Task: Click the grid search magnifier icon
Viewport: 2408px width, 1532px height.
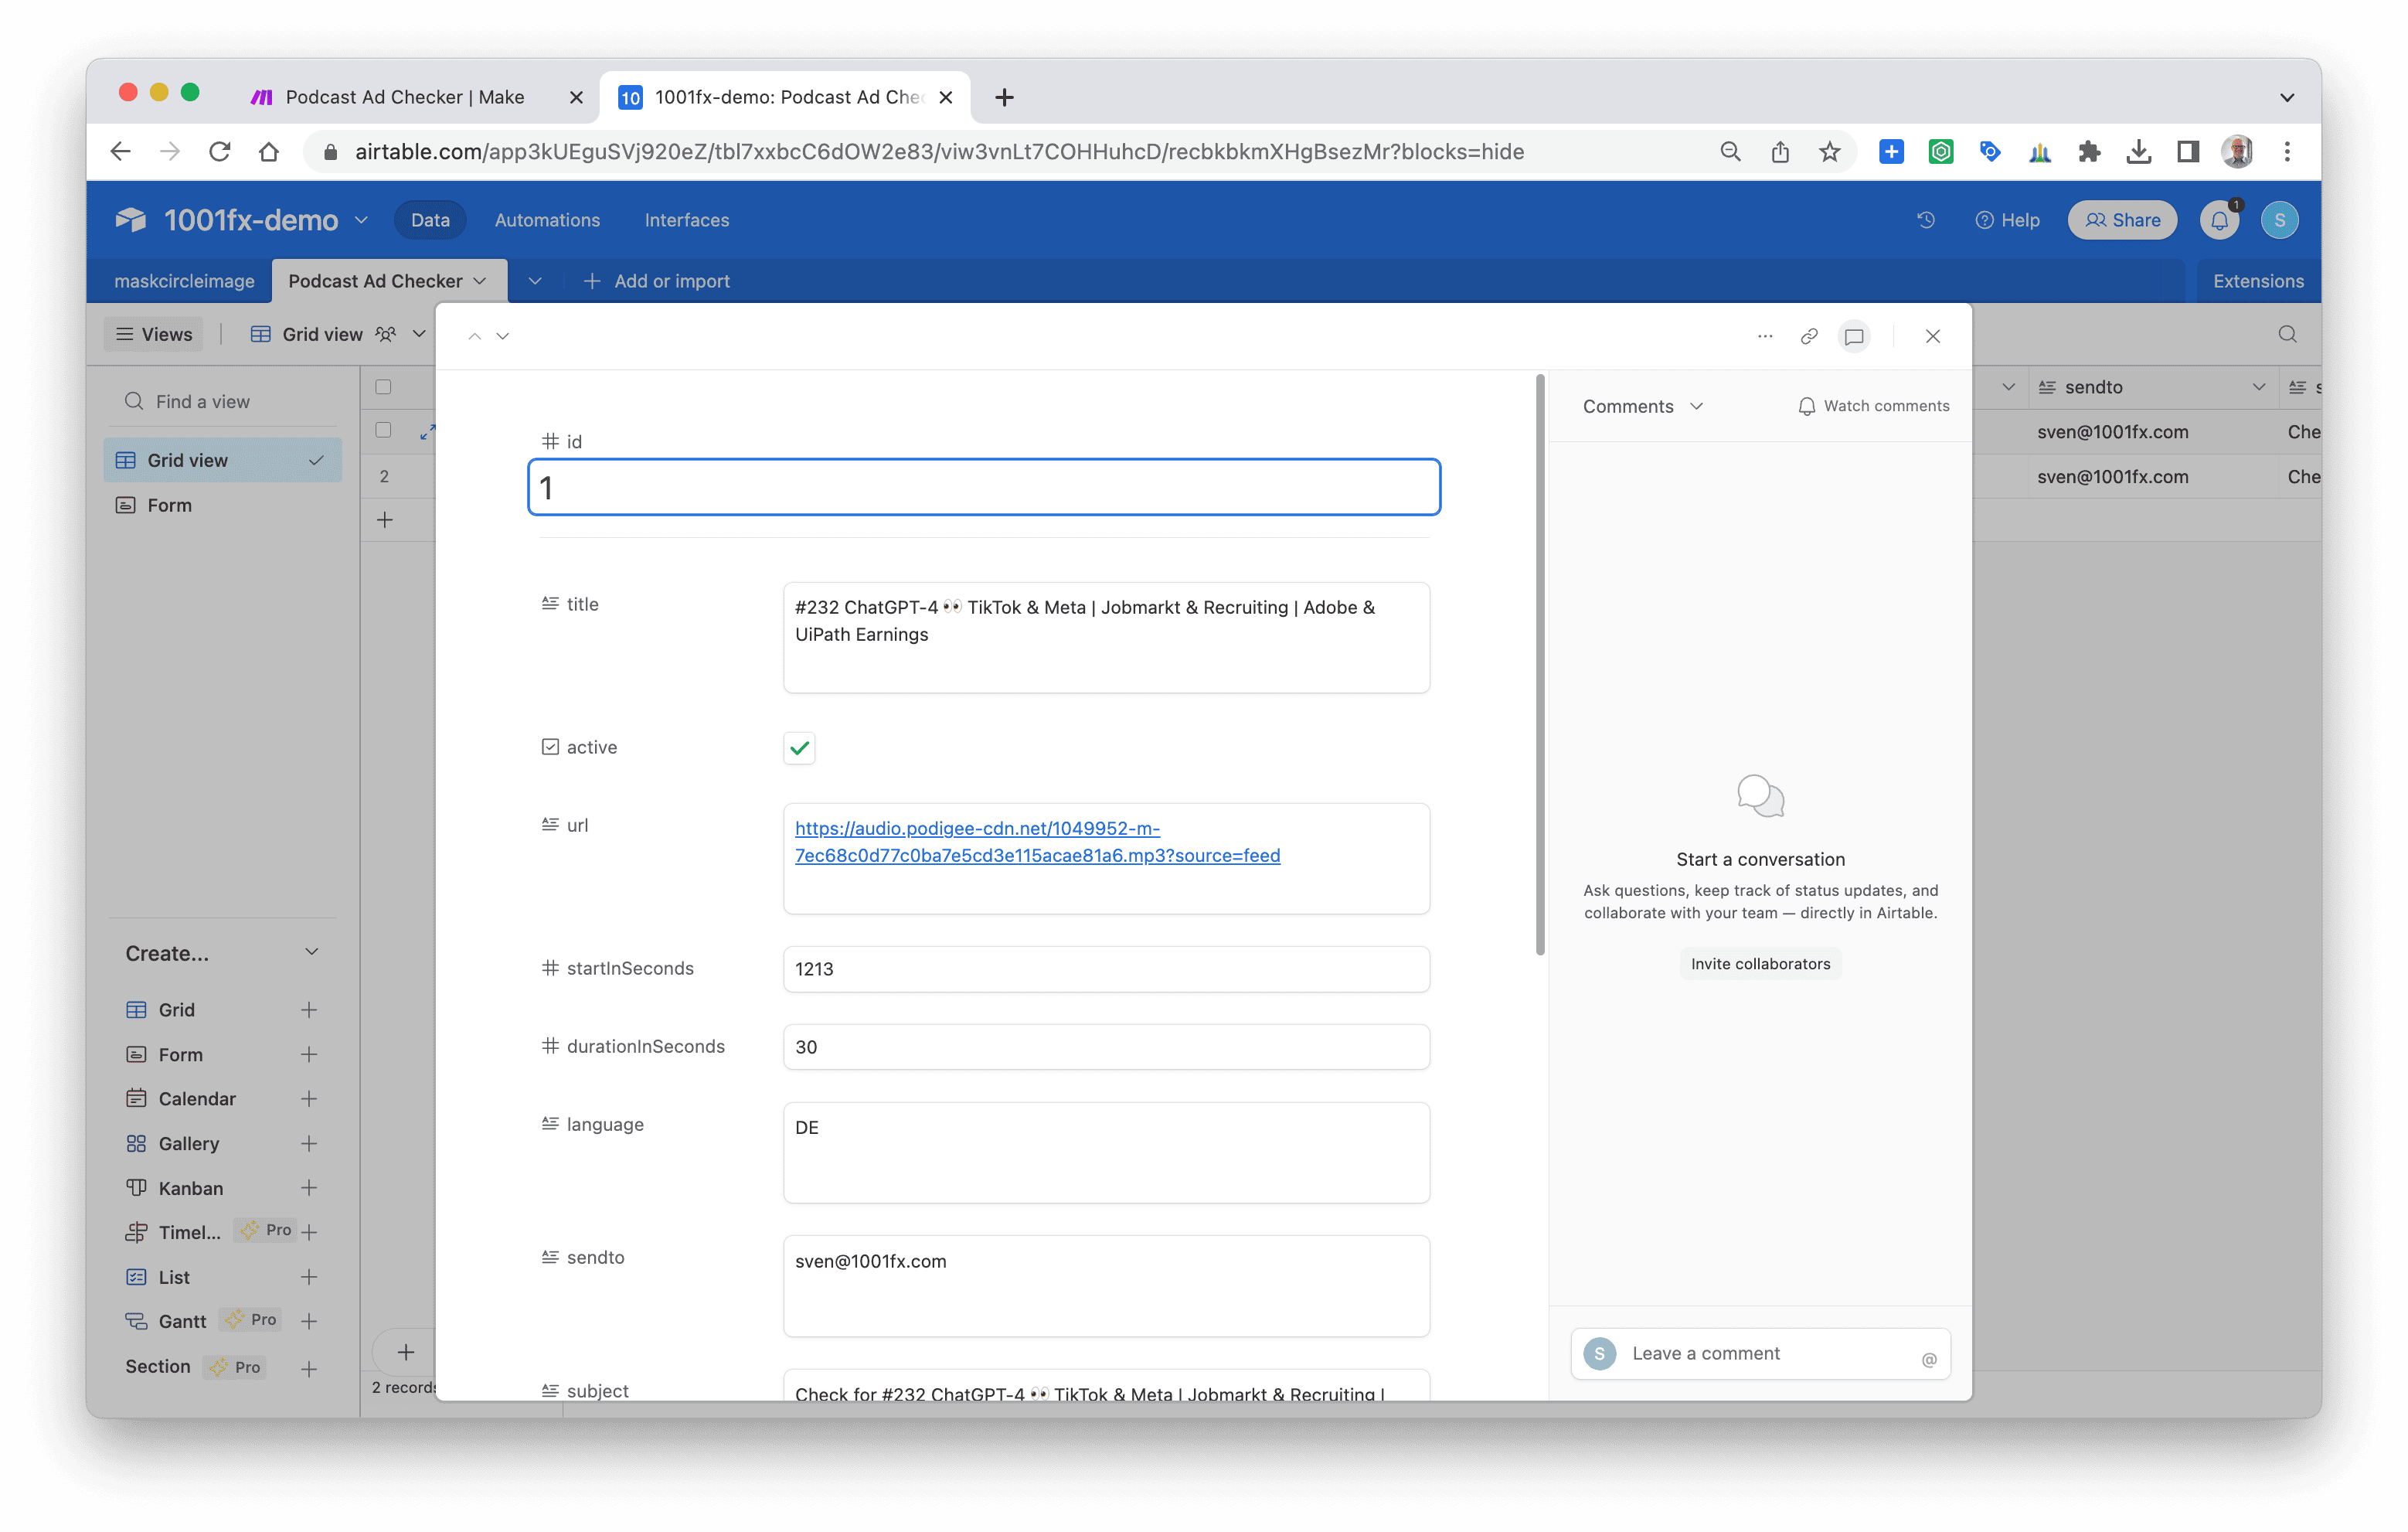Action: pyautogui.click(x=2287, y=334)
